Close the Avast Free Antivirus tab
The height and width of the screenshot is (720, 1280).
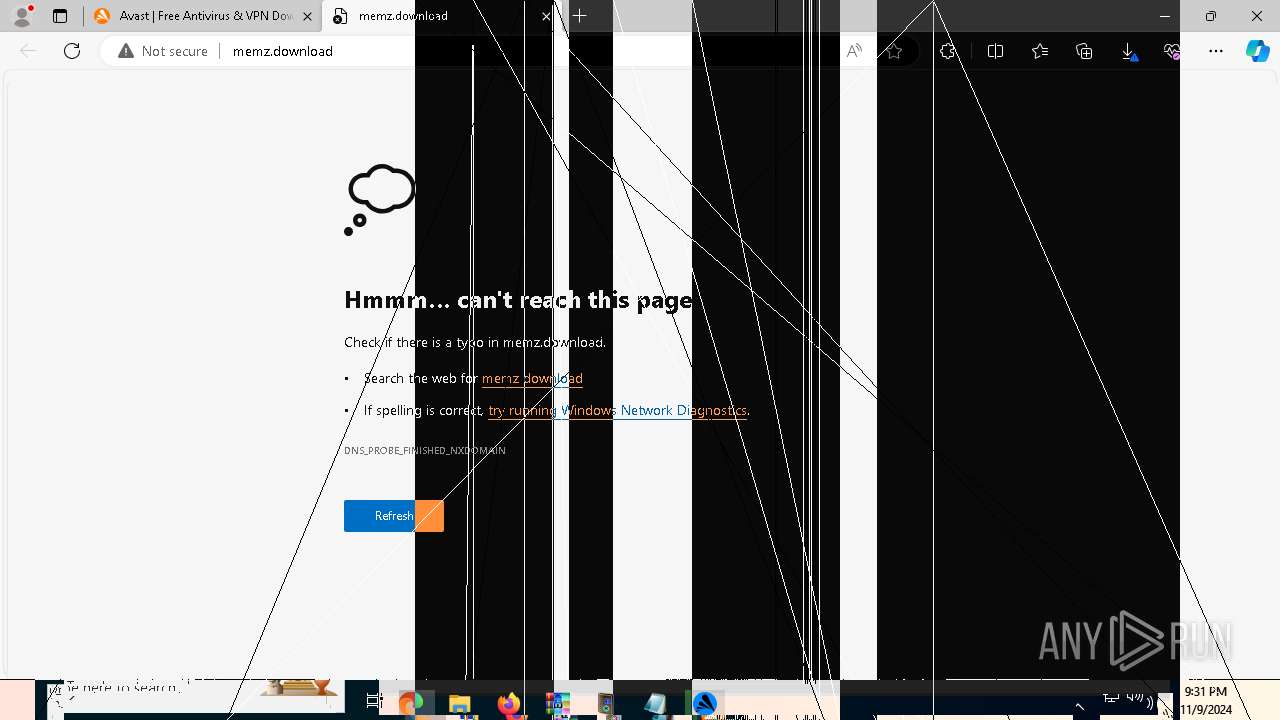[x=307, y=16]
